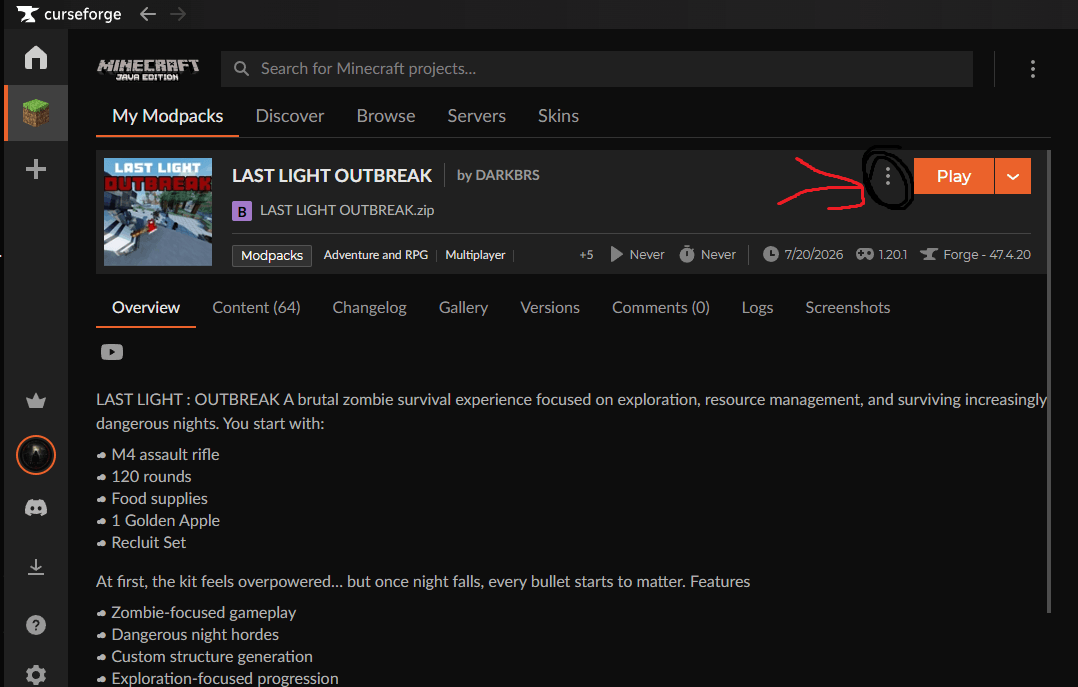
Task: Open the help question mark icon
Action: click(36, 625)
